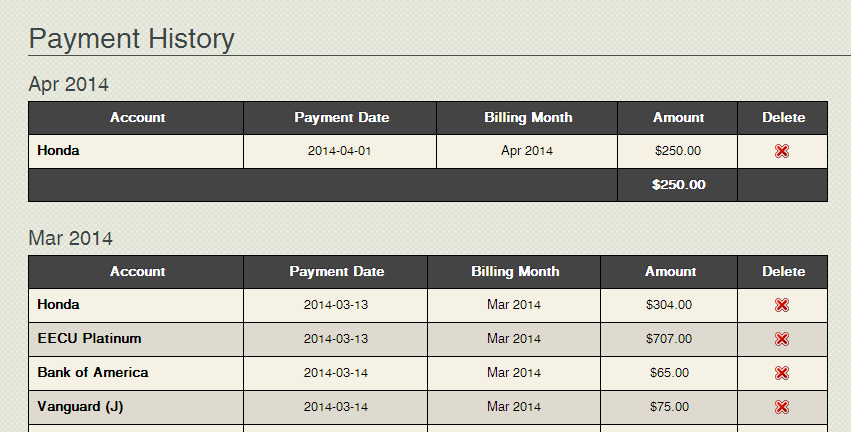Image resolution: width=851 pixels, height=432 pixels.
Task: Delete the Bank of America payment
Action: pos(782,373)
